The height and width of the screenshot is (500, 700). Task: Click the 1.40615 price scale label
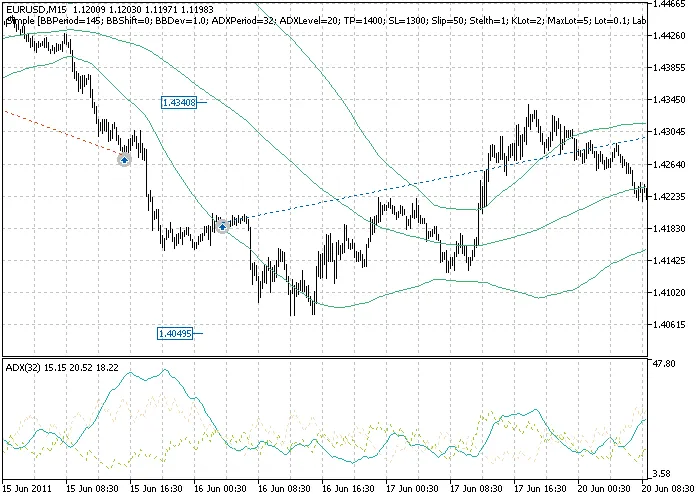667,325
